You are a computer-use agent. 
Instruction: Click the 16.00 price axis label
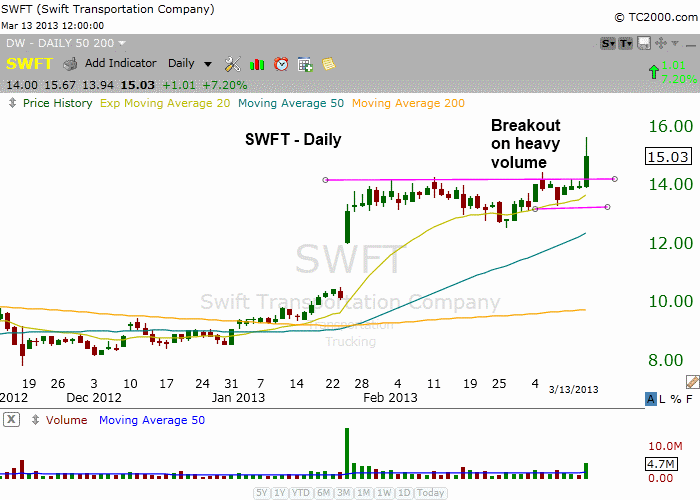click(x=671, y=126)
